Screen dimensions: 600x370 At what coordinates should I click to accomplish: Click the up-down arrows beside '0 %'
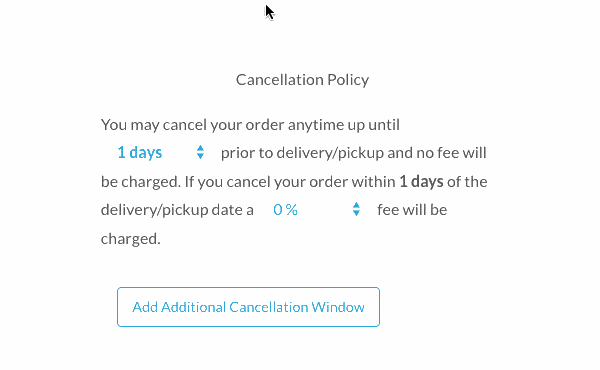click(x=356, y=209)
